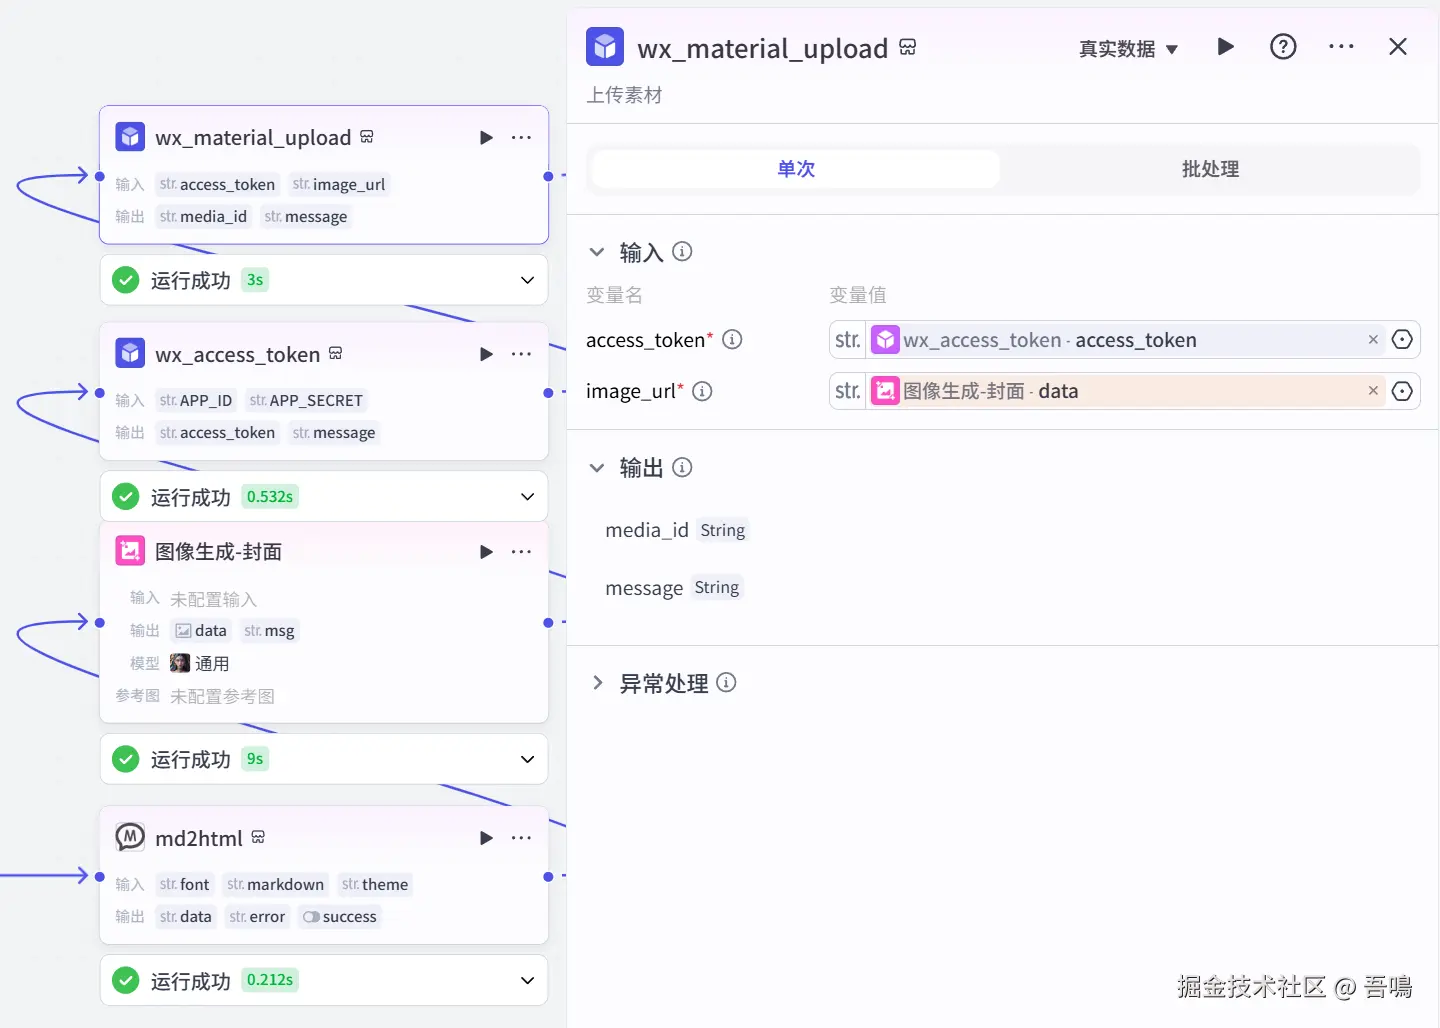Open the 真实数据 dropdown in panel header
The width and height of the screenshot is (1440, 1028).
[x=1128, y=48]
